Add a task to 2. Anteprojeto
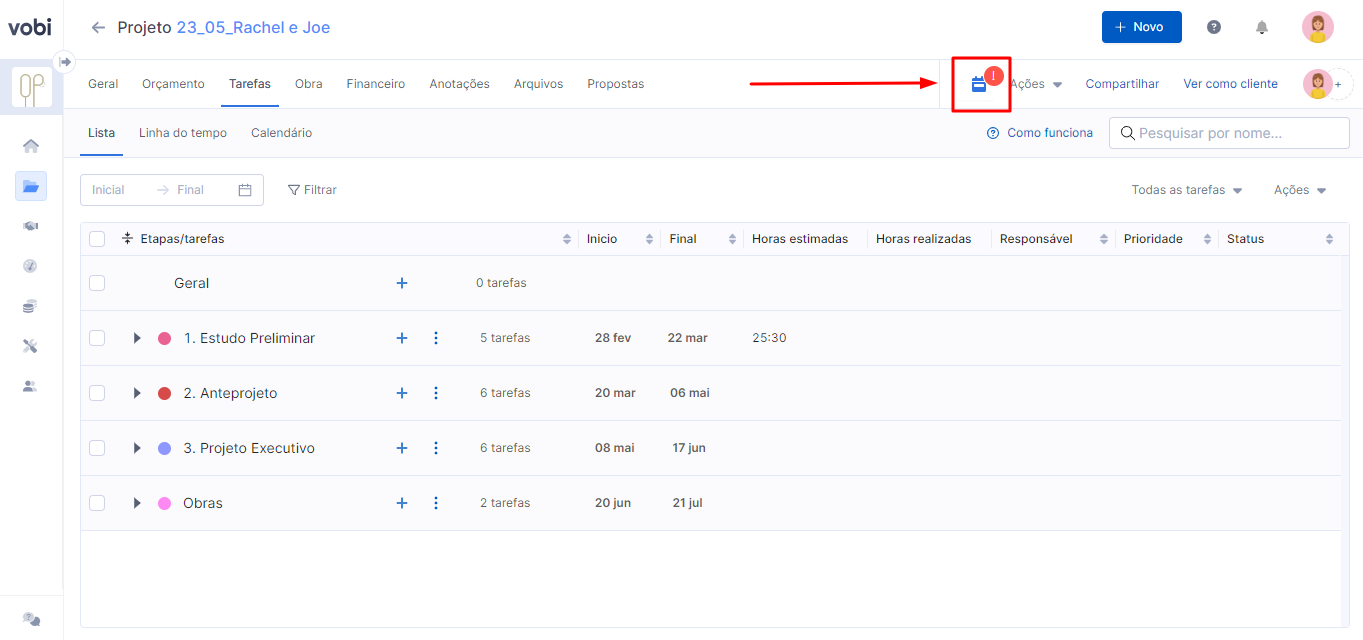The height and width of the screenshot is (640, 1363). coord(402,393)
